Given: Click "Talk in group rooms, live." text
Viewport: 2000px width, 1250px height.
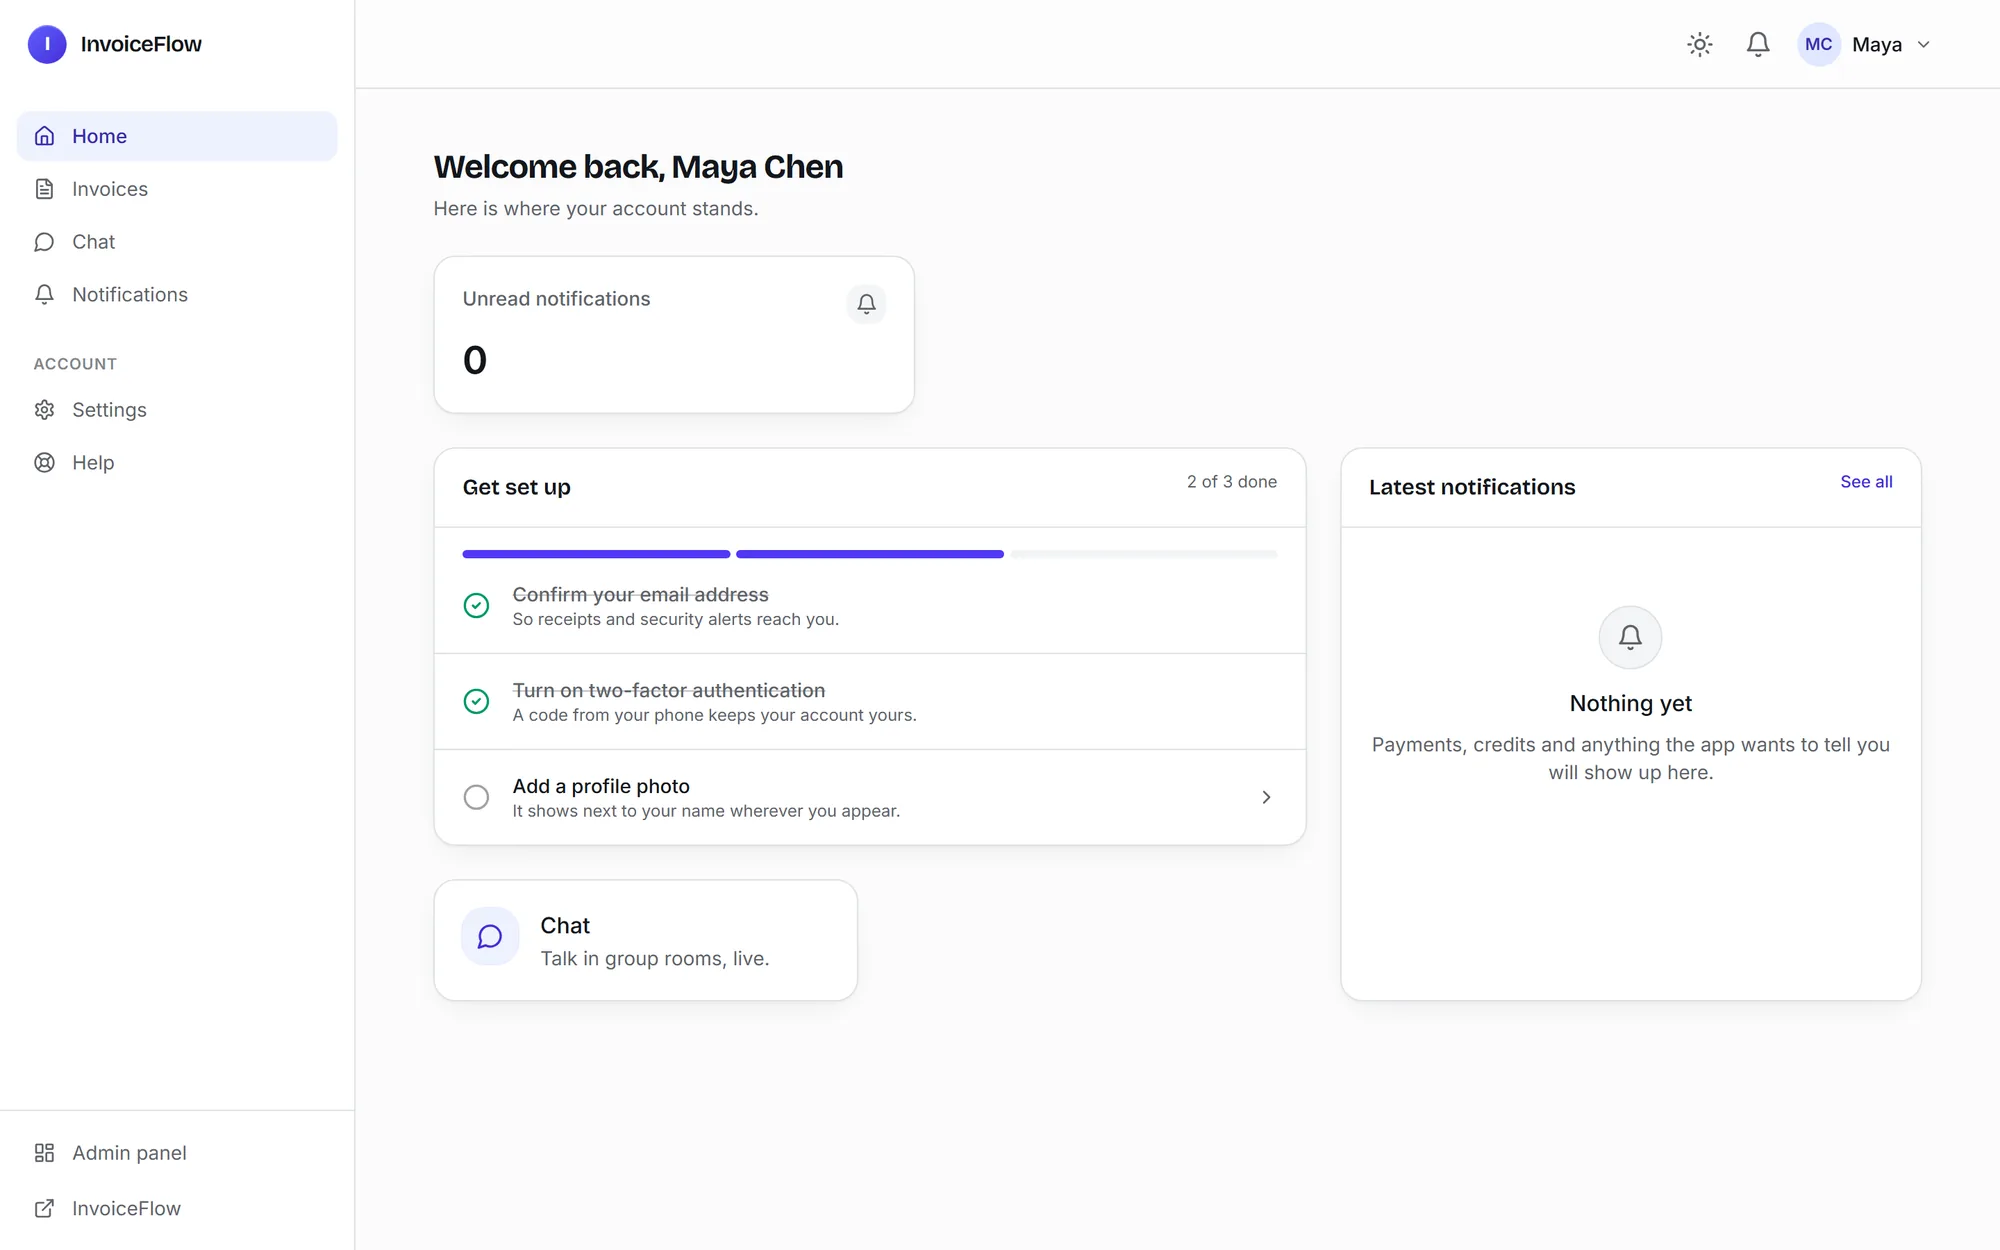Looking at the screenshot, I should coord(655,959).
